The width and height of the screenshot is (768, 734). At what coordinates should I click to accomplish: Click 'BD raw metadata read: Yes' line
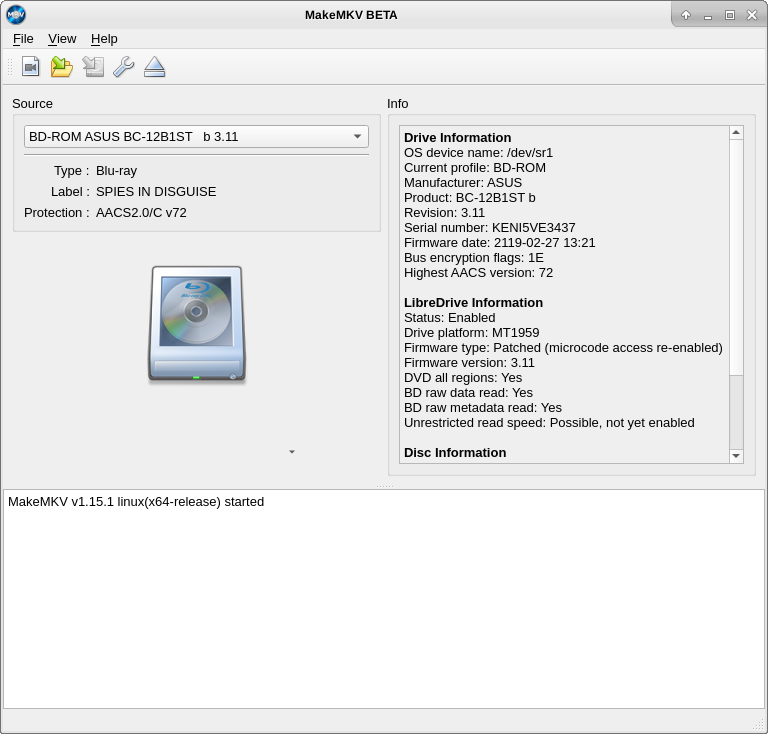[483, 408]
